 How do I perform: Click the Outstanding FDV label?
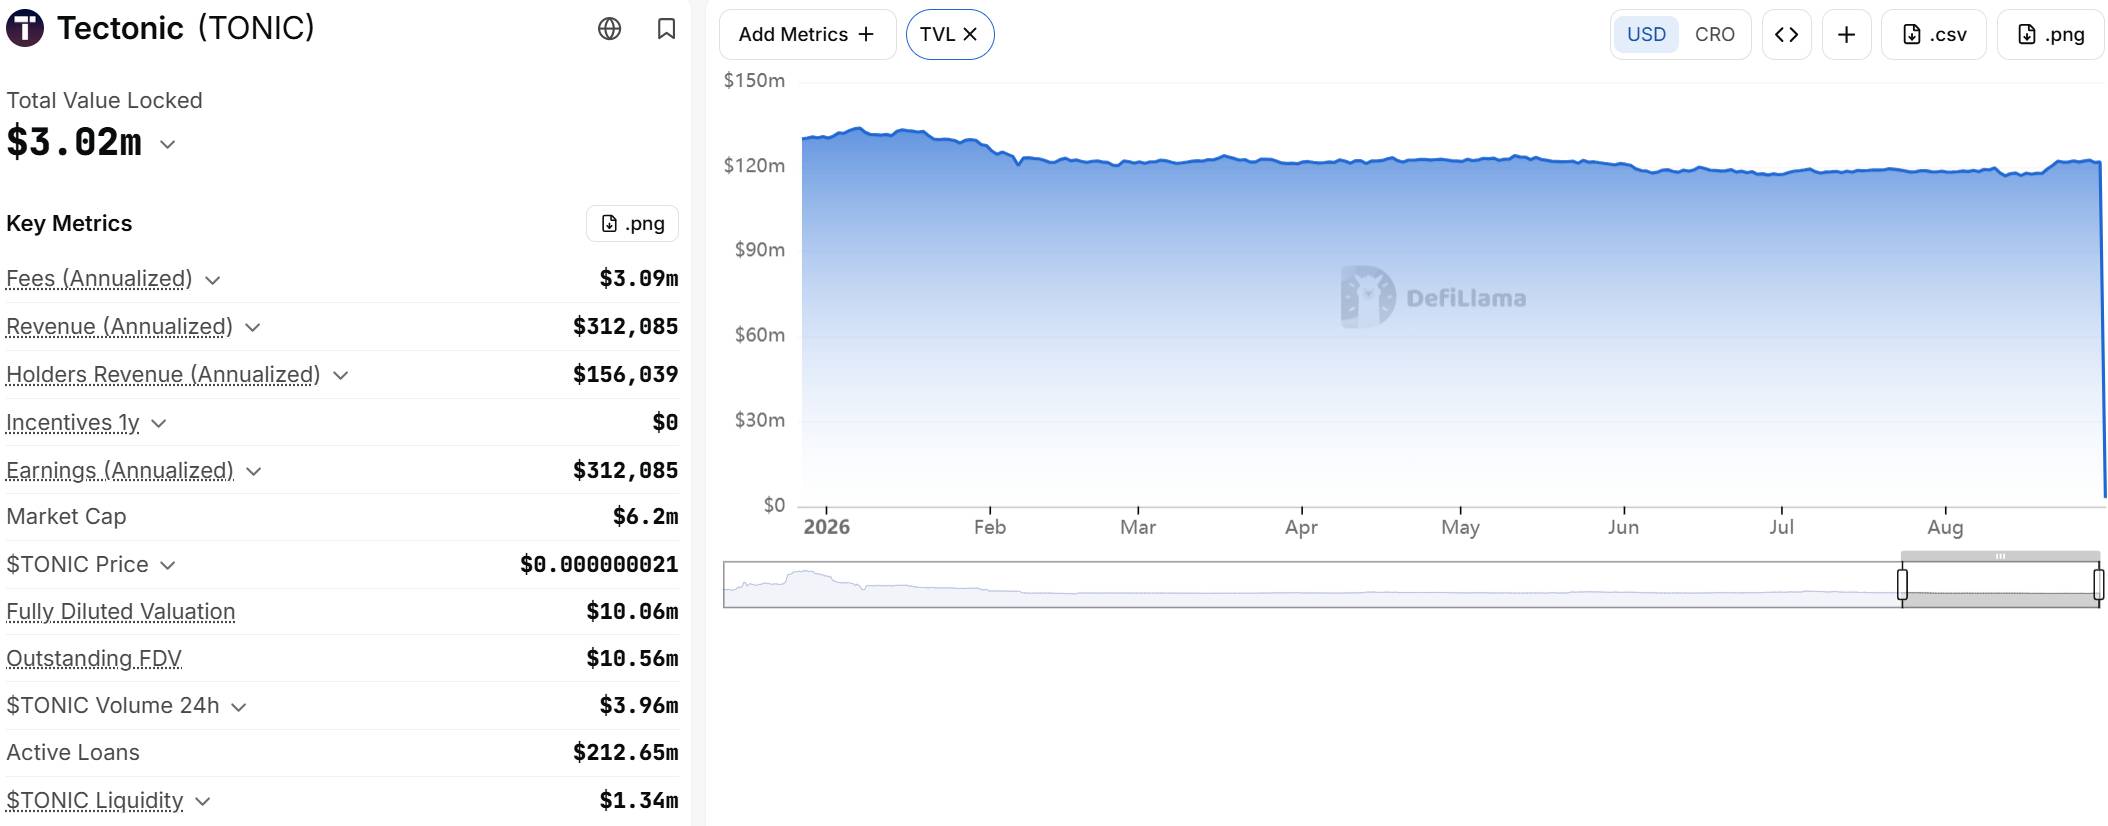(94, 658)
